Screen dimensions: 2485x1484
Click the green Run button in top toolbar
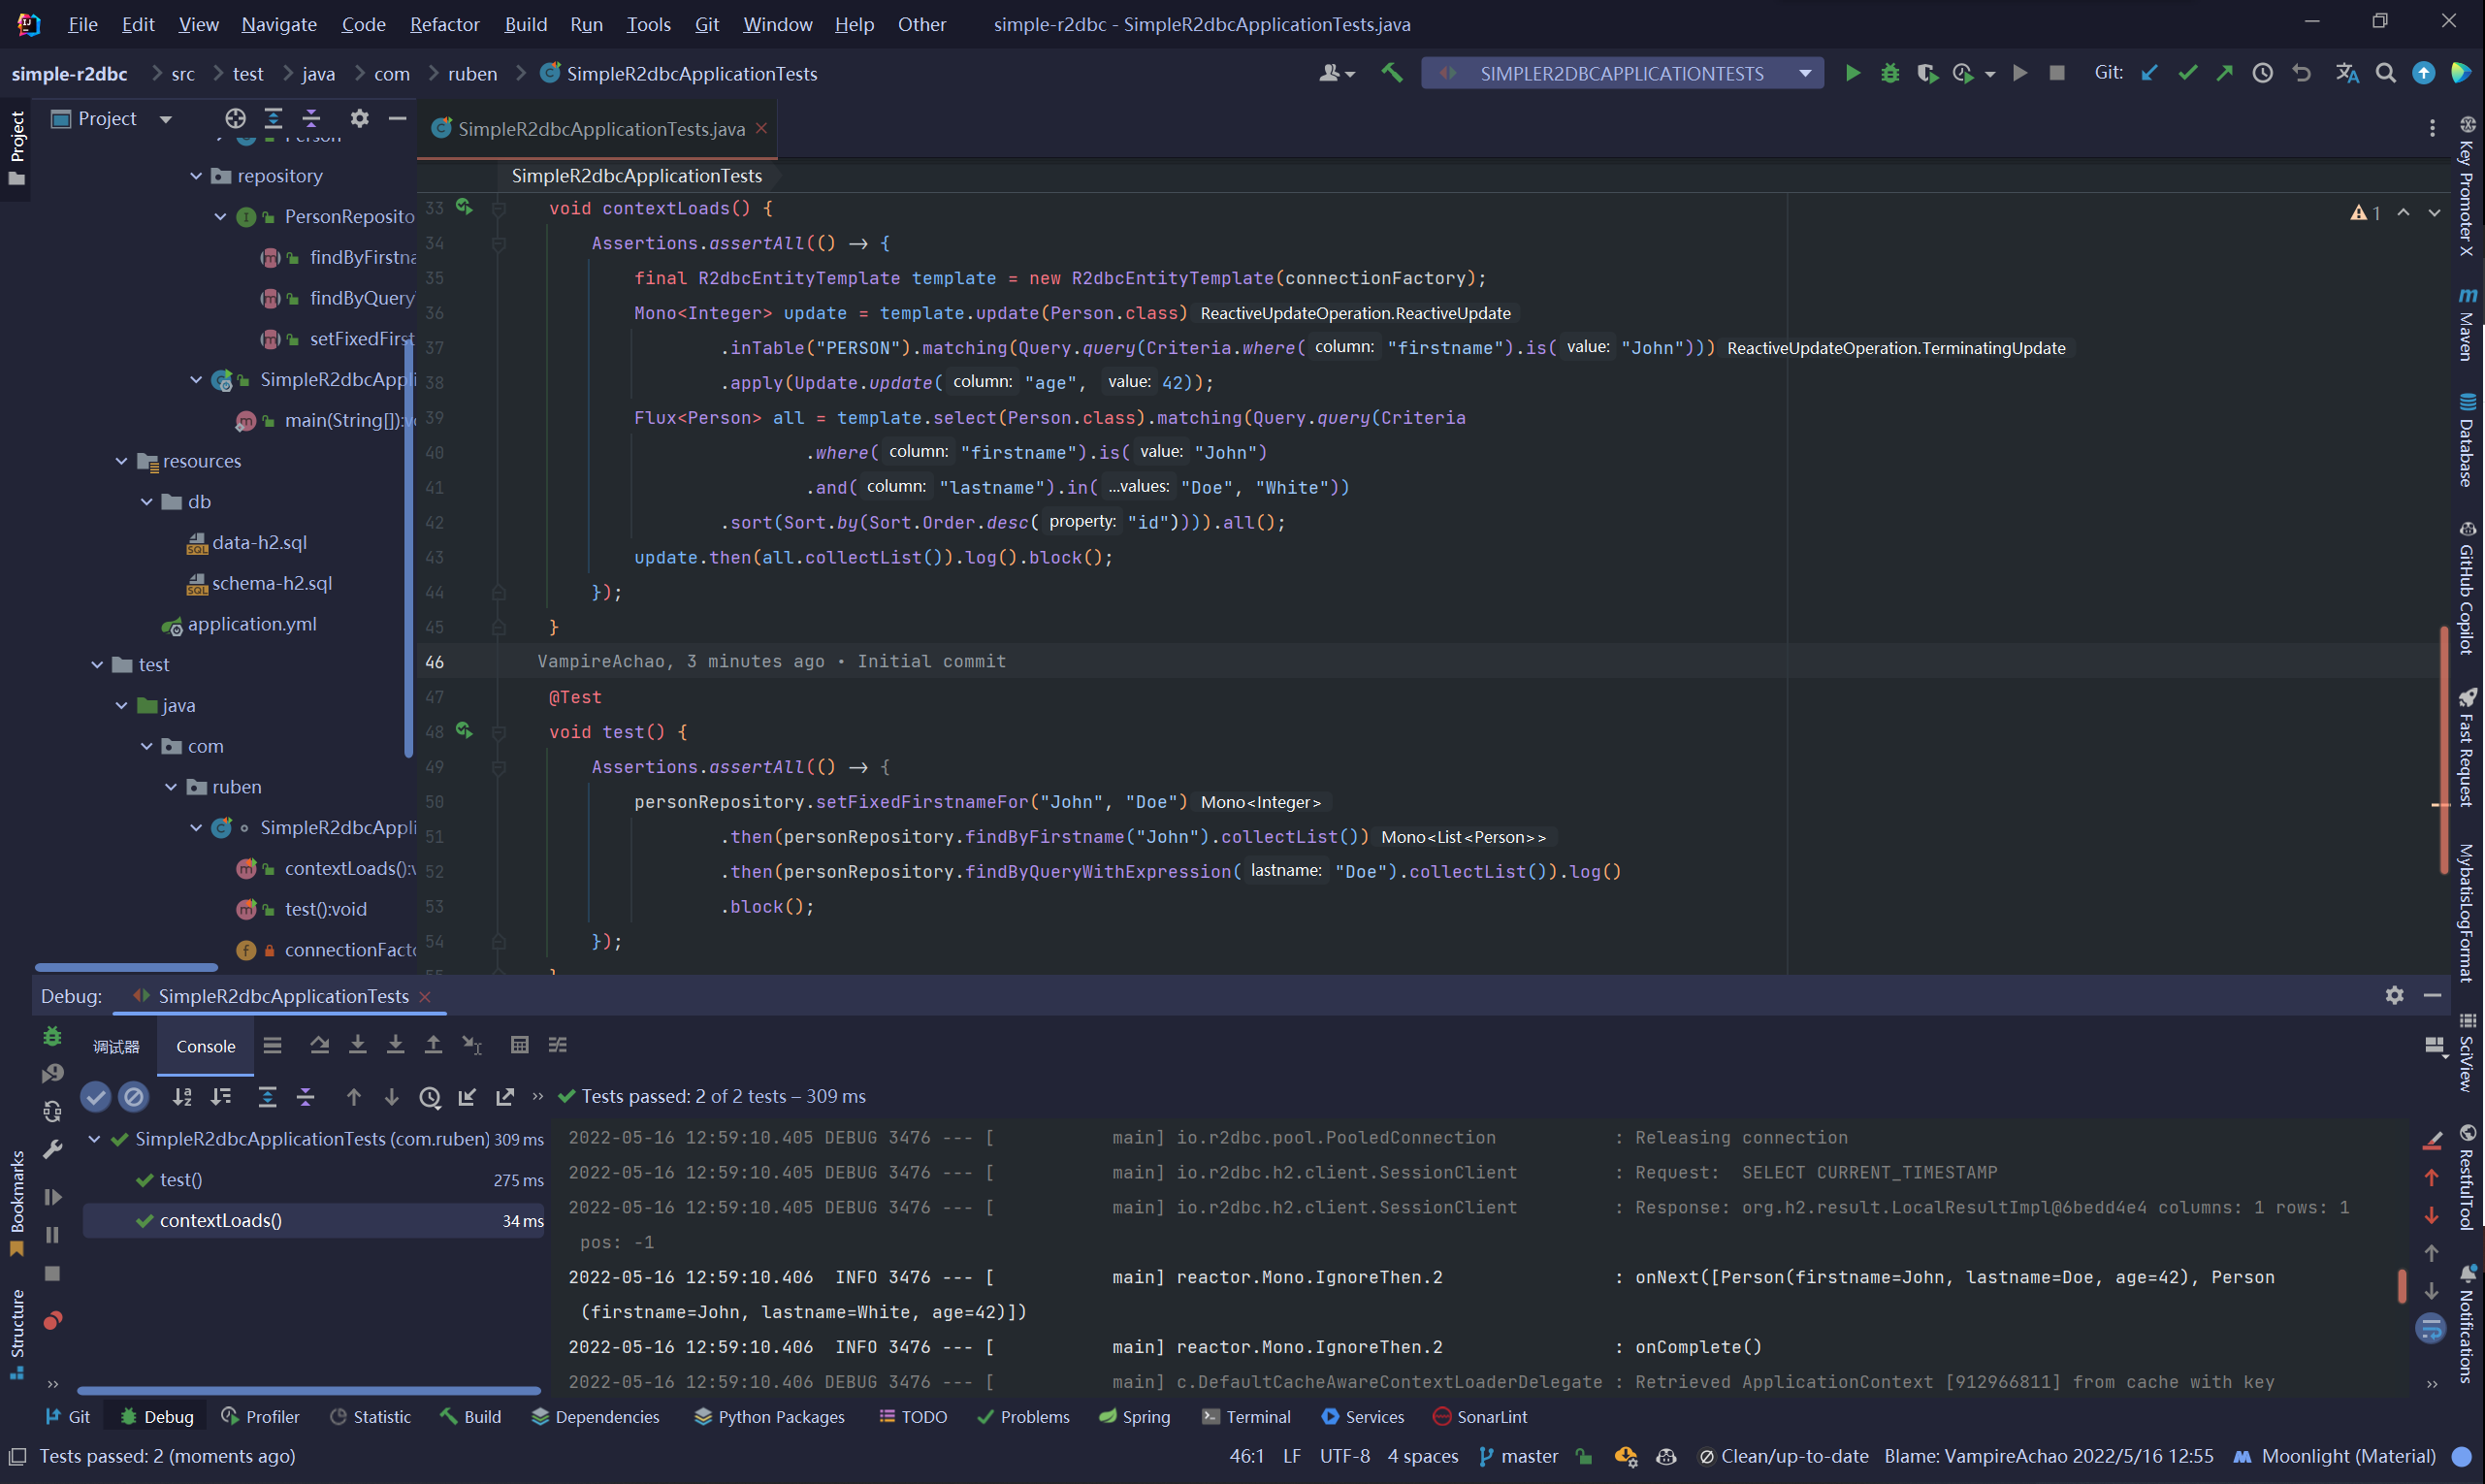click(x=1852, y=73)
